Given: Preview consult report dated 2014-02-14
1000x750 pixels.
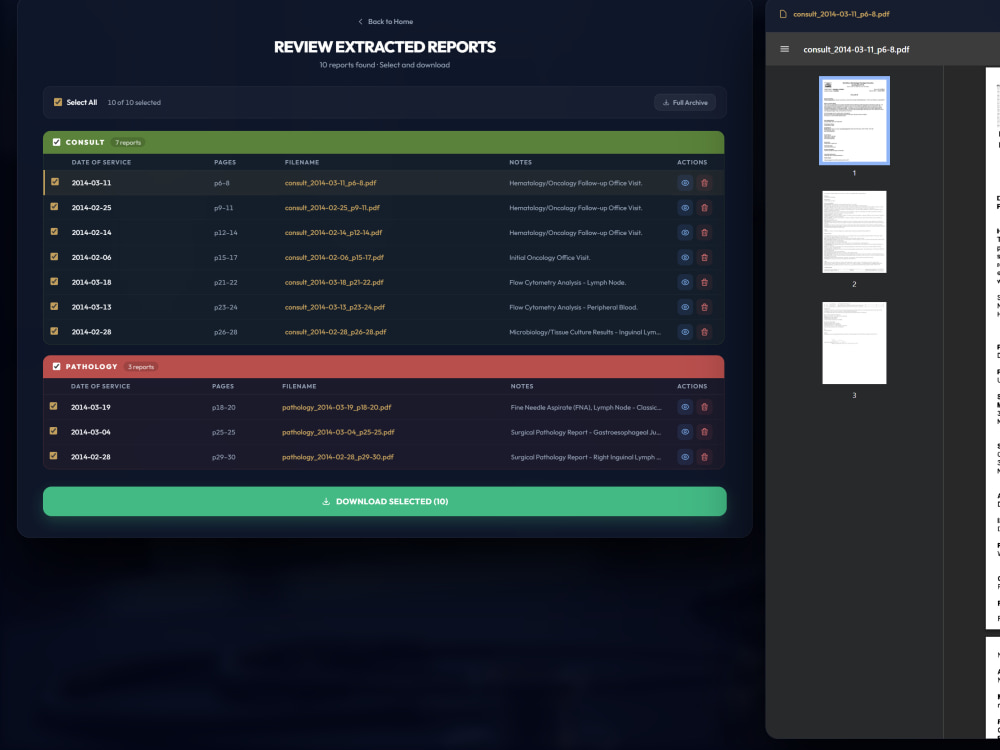Looking at the screenshot, I should (685, 233).
